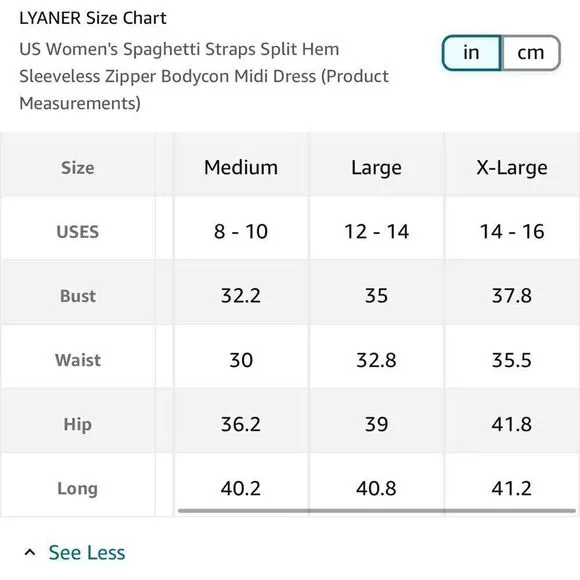This screenshot has width=580, height=580.
Task: Click the Bust row label
Action: [x=78, y=296]
